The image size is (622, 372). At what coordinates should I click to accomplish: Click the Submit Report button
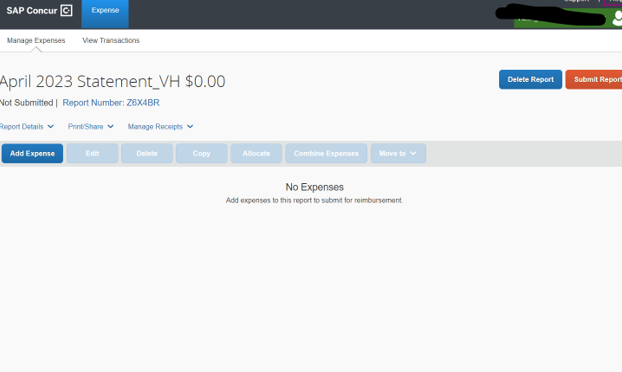click(x=594, y=80)
